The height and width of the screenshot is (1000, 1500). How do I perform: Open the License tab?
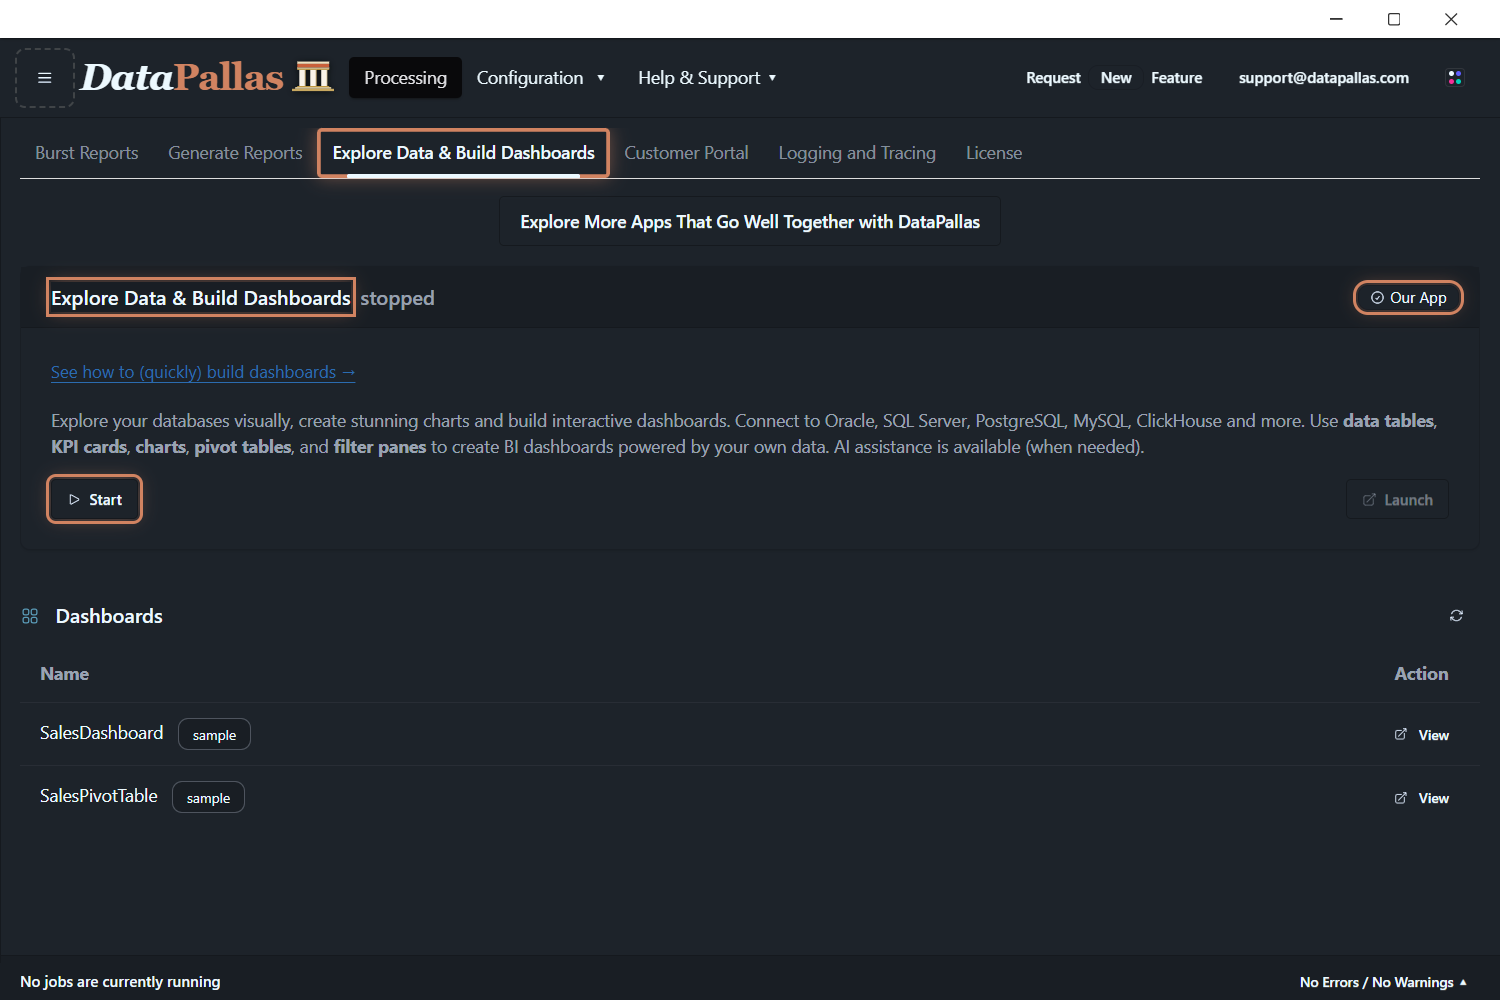994,153
